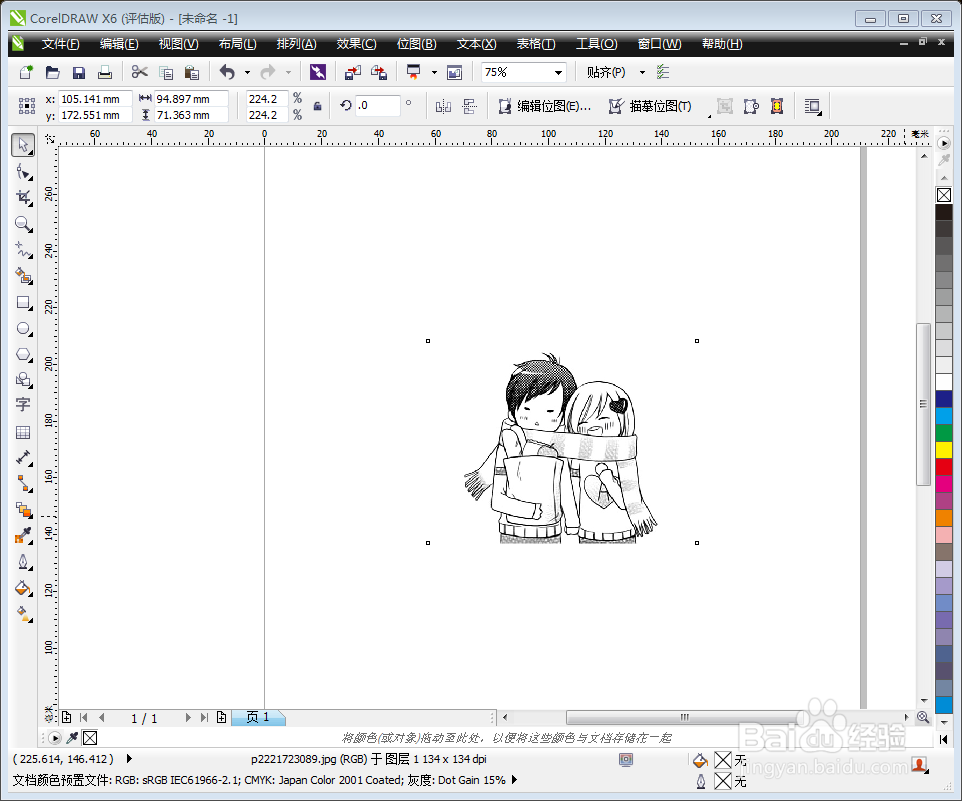Select the Pick tool
Image resolution: width=962 pixels, height=801 pixels.
24,145
